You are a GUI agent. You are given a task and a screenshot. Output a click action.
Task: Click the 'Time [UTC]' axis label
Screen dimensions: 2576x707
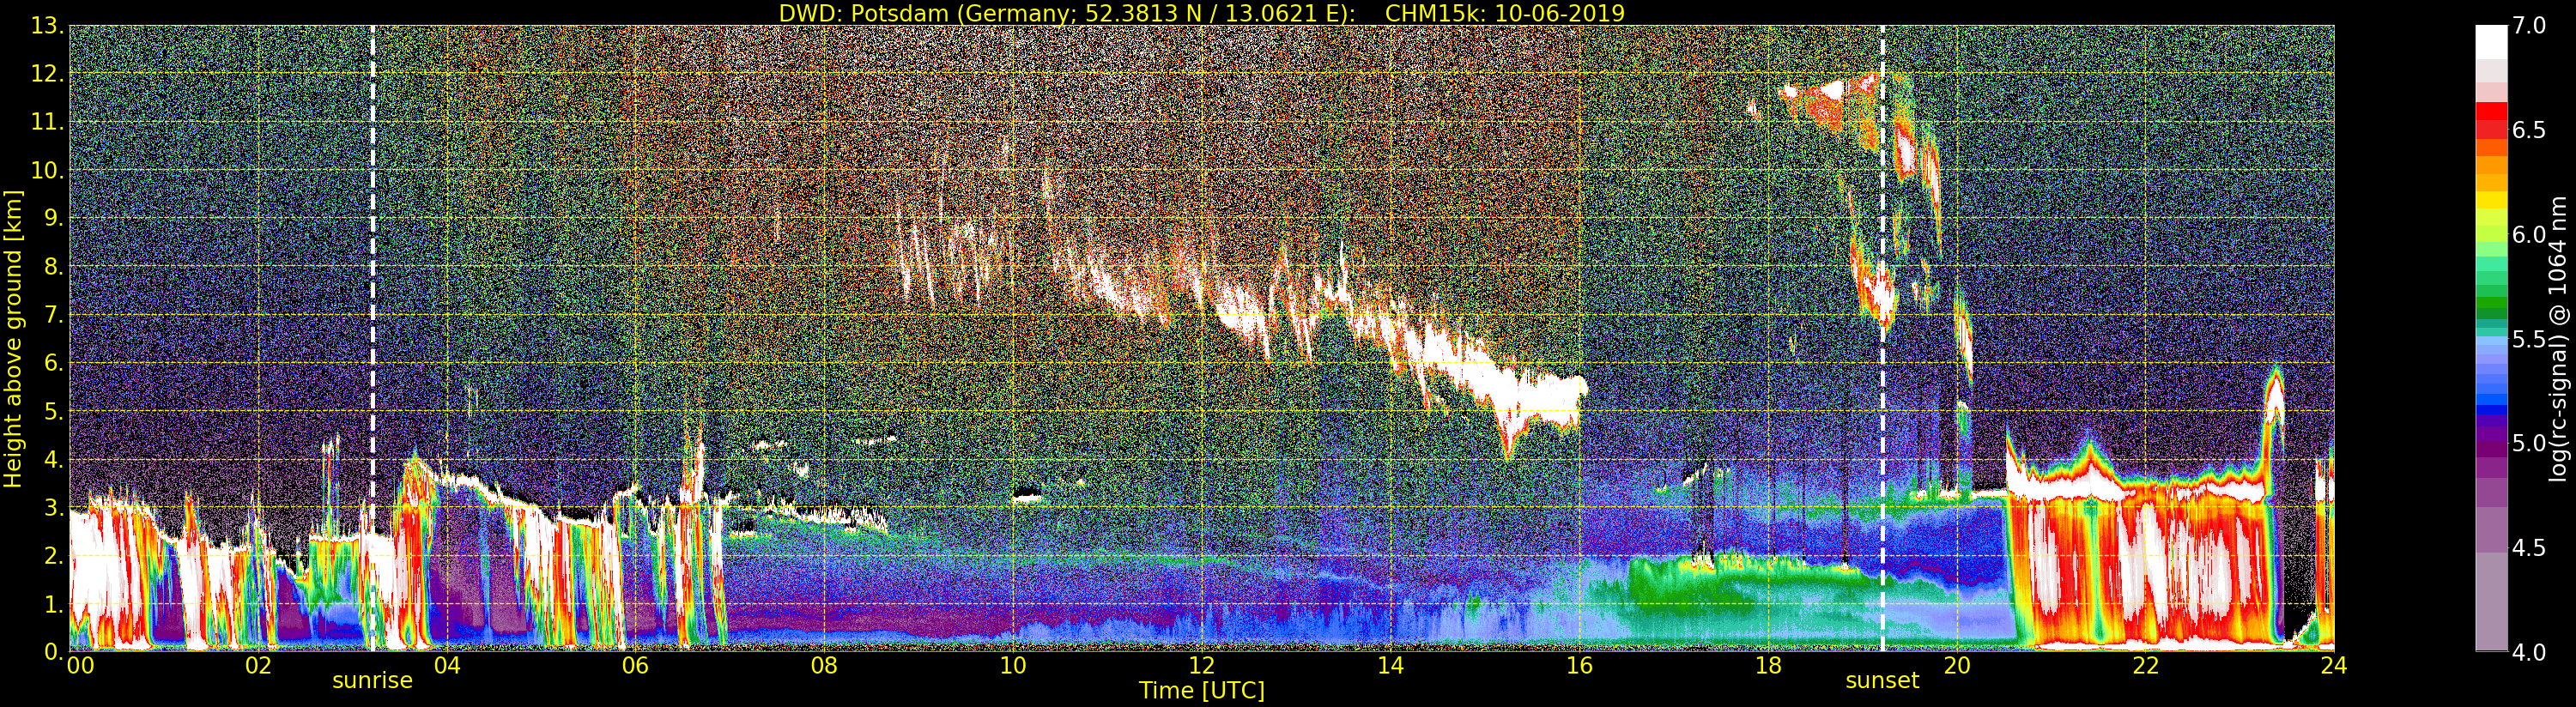[1202, 691]
